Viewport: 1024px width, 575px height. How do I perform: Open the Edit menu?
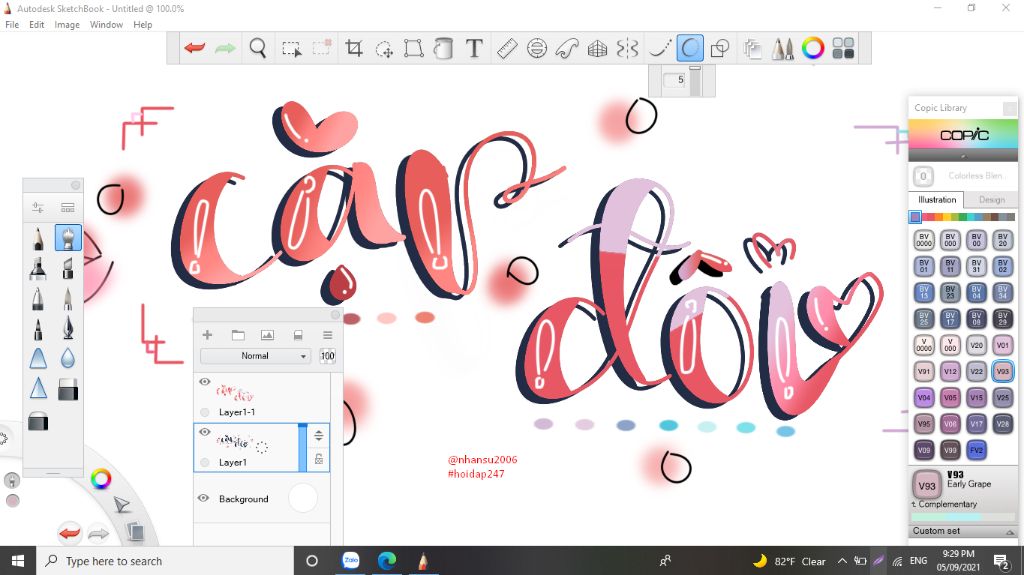[37, 25]
